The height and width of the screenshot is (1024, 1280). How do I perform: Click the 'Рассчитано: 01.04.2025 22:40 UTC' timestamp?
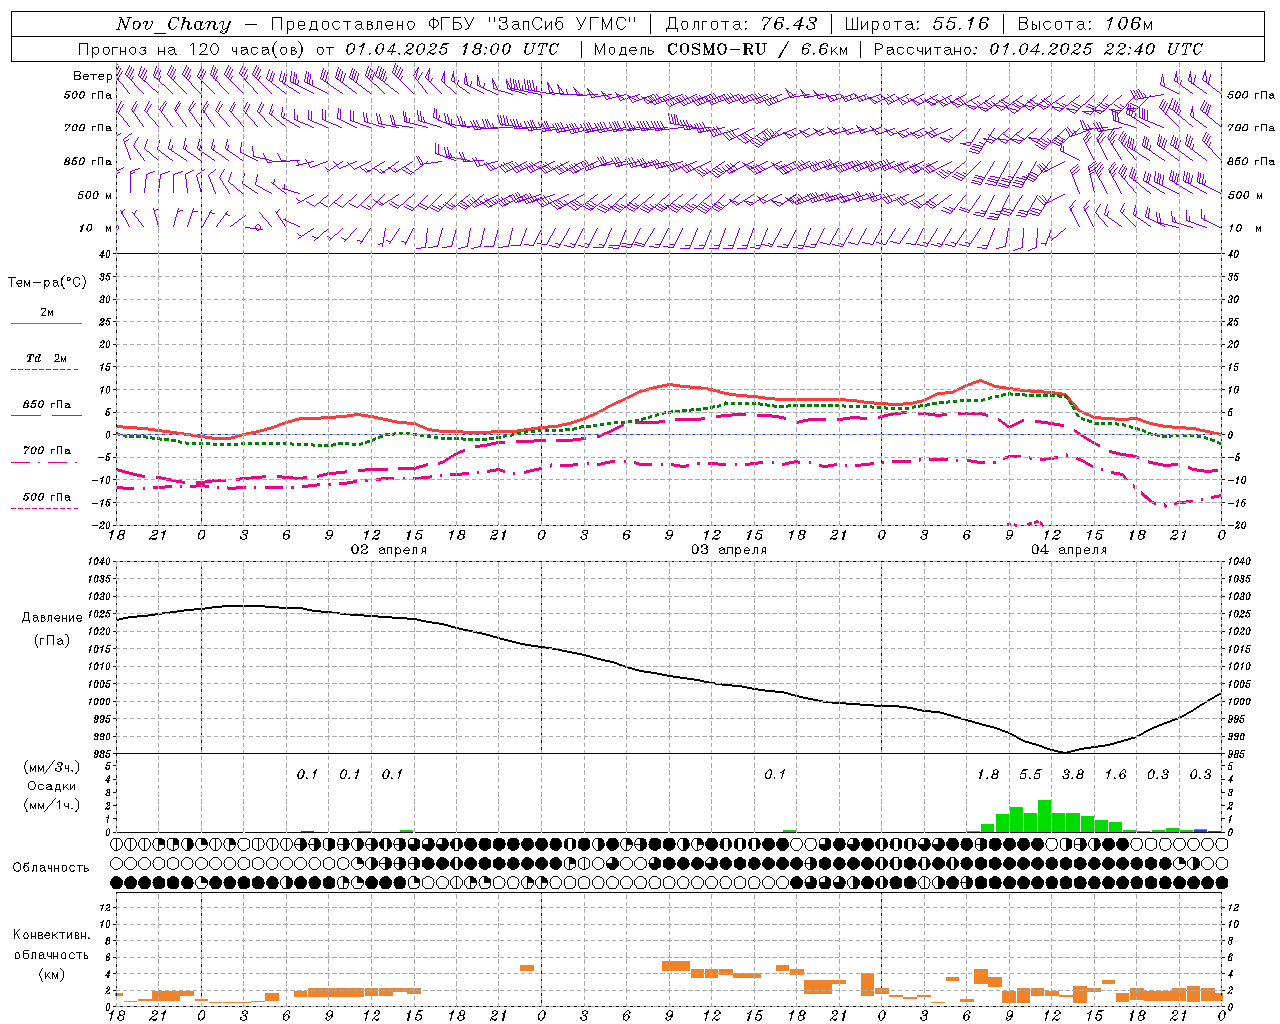coord(1038,49)
